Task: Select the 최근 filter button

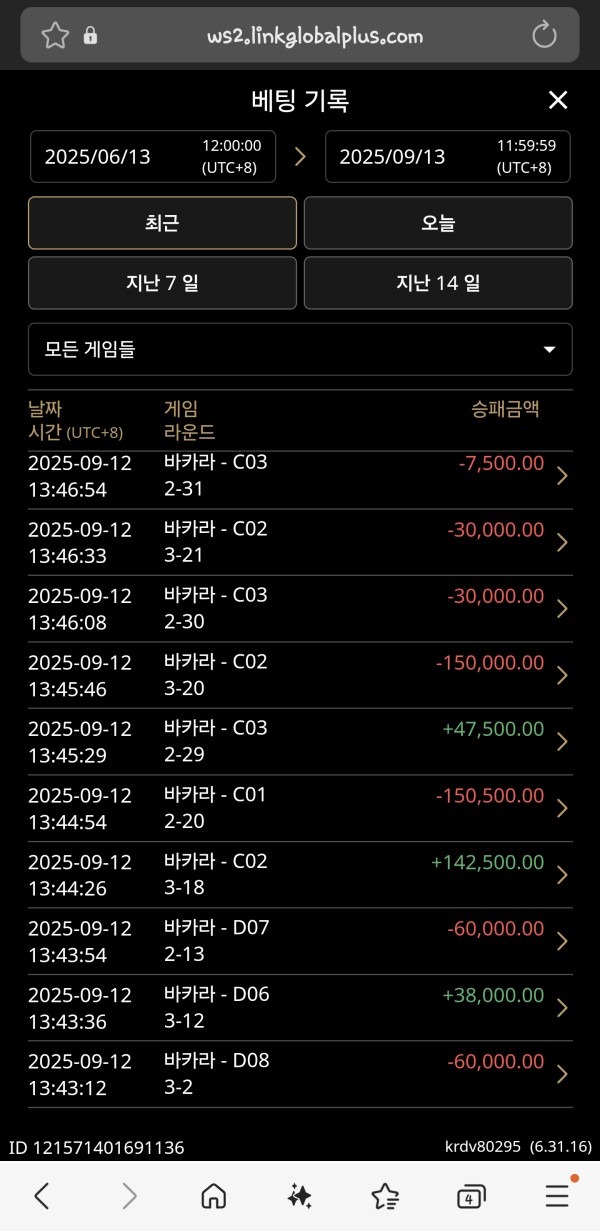Action: pos(162,222)
